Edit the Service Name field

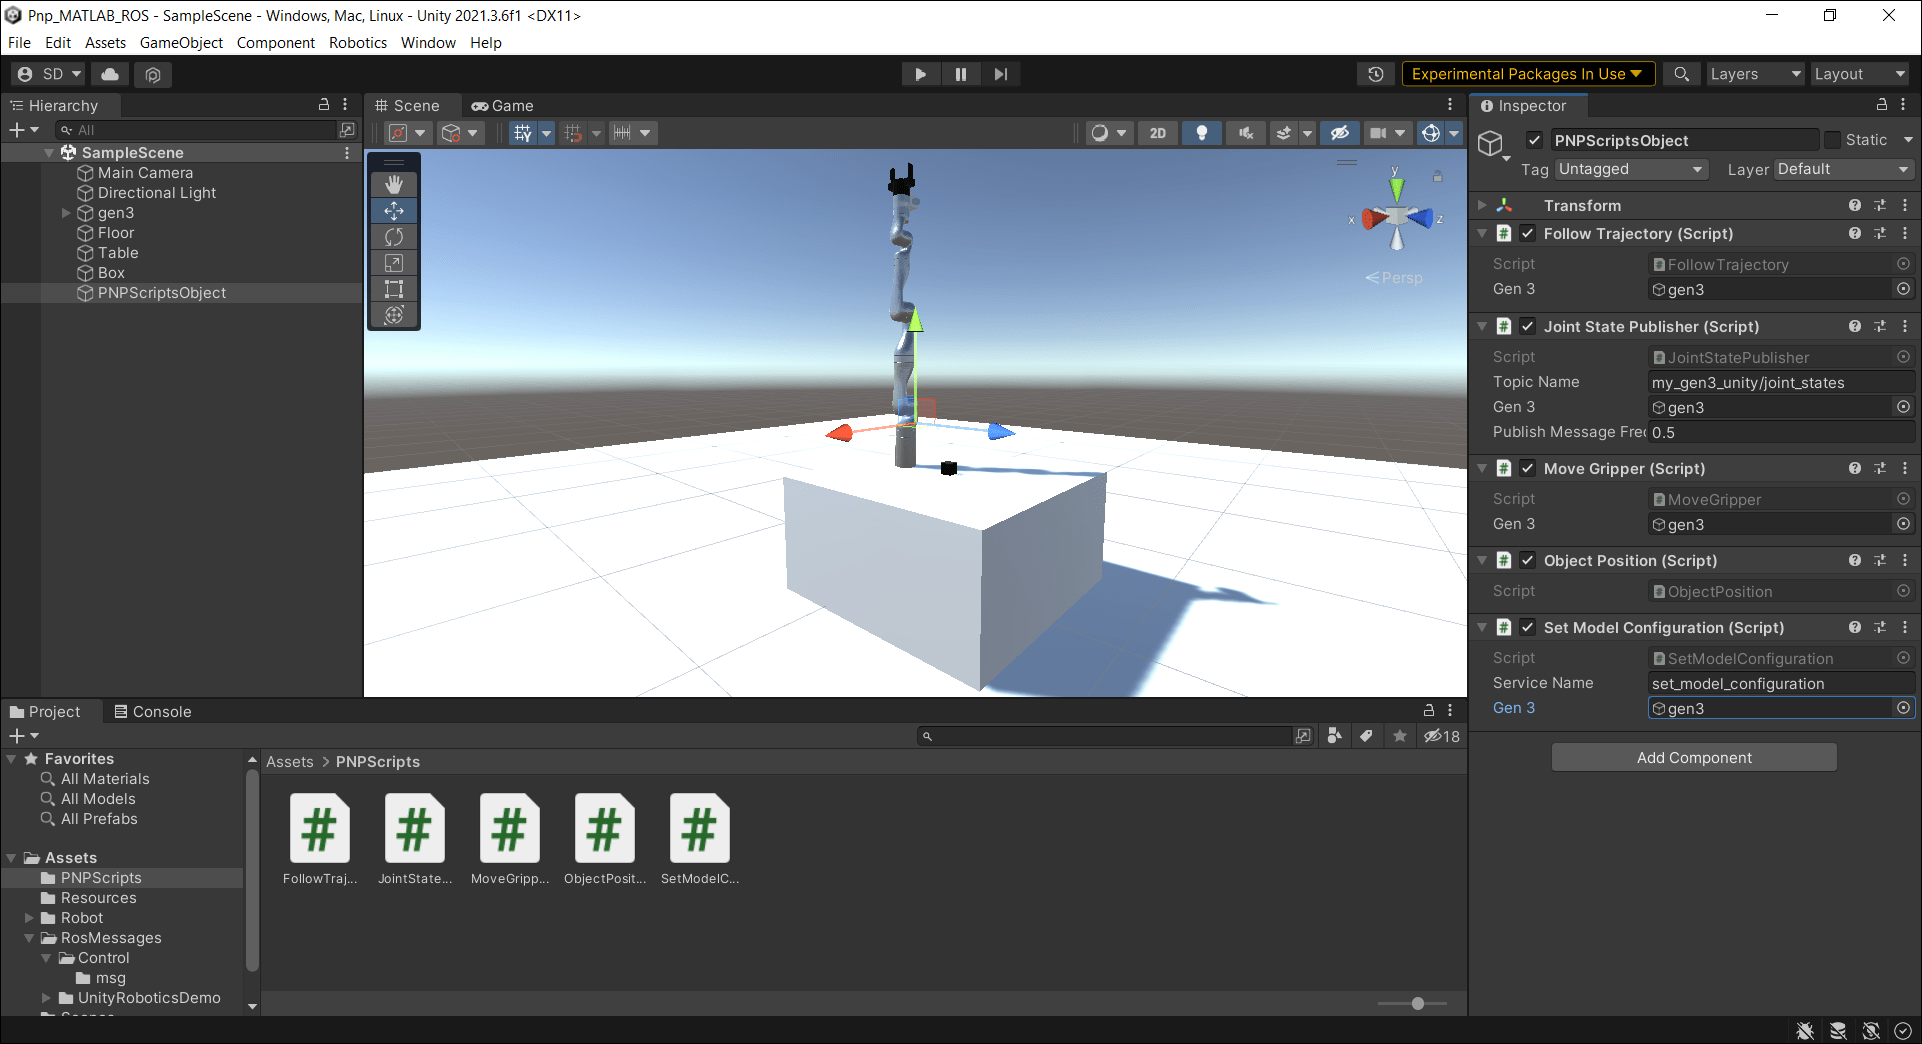point(1780,684)
